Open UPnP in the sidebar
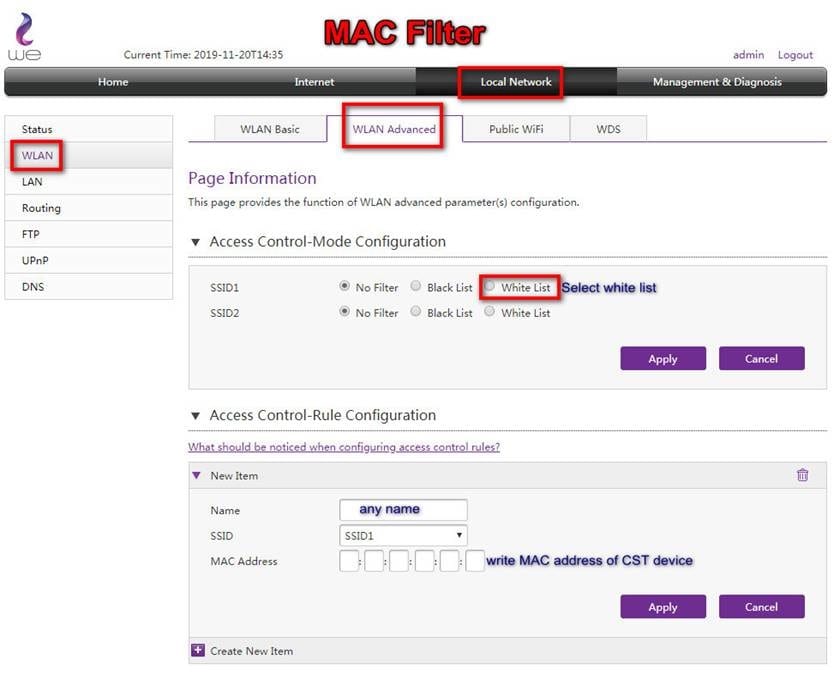This screenshot has width=834, height=676. point(89,260)
